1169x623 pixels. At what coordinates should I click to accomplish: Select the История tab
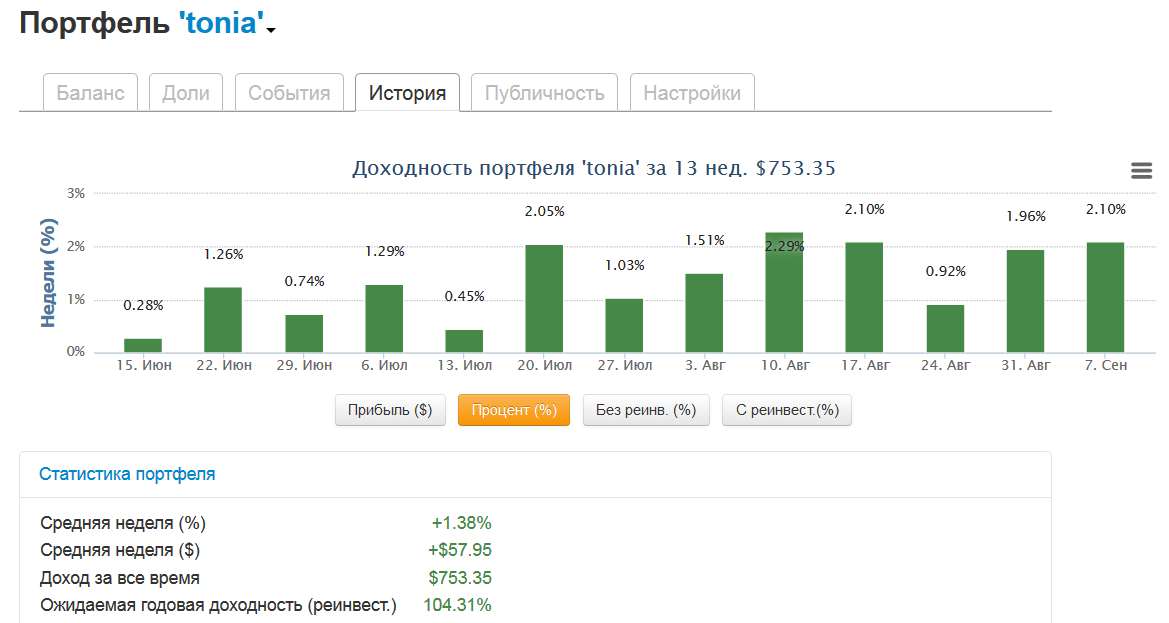pos(407,93)
